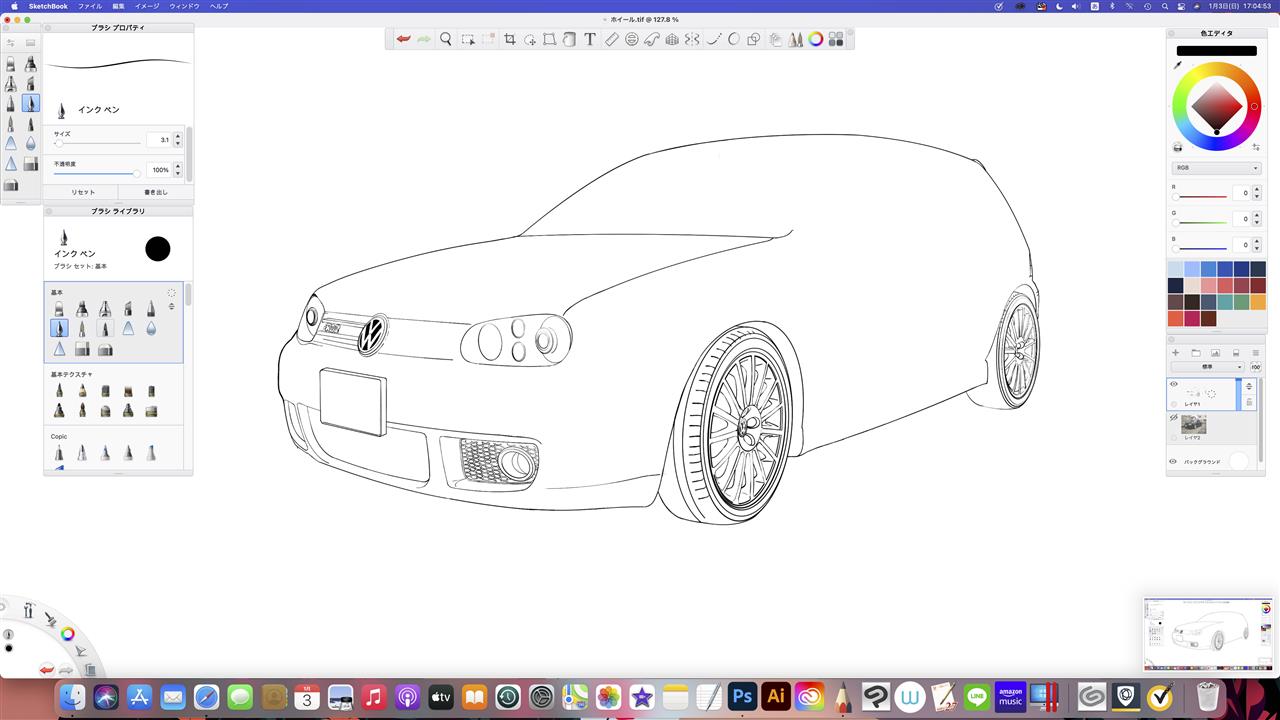
Task: Select the French Curve tool
Action: coord(652,39)
